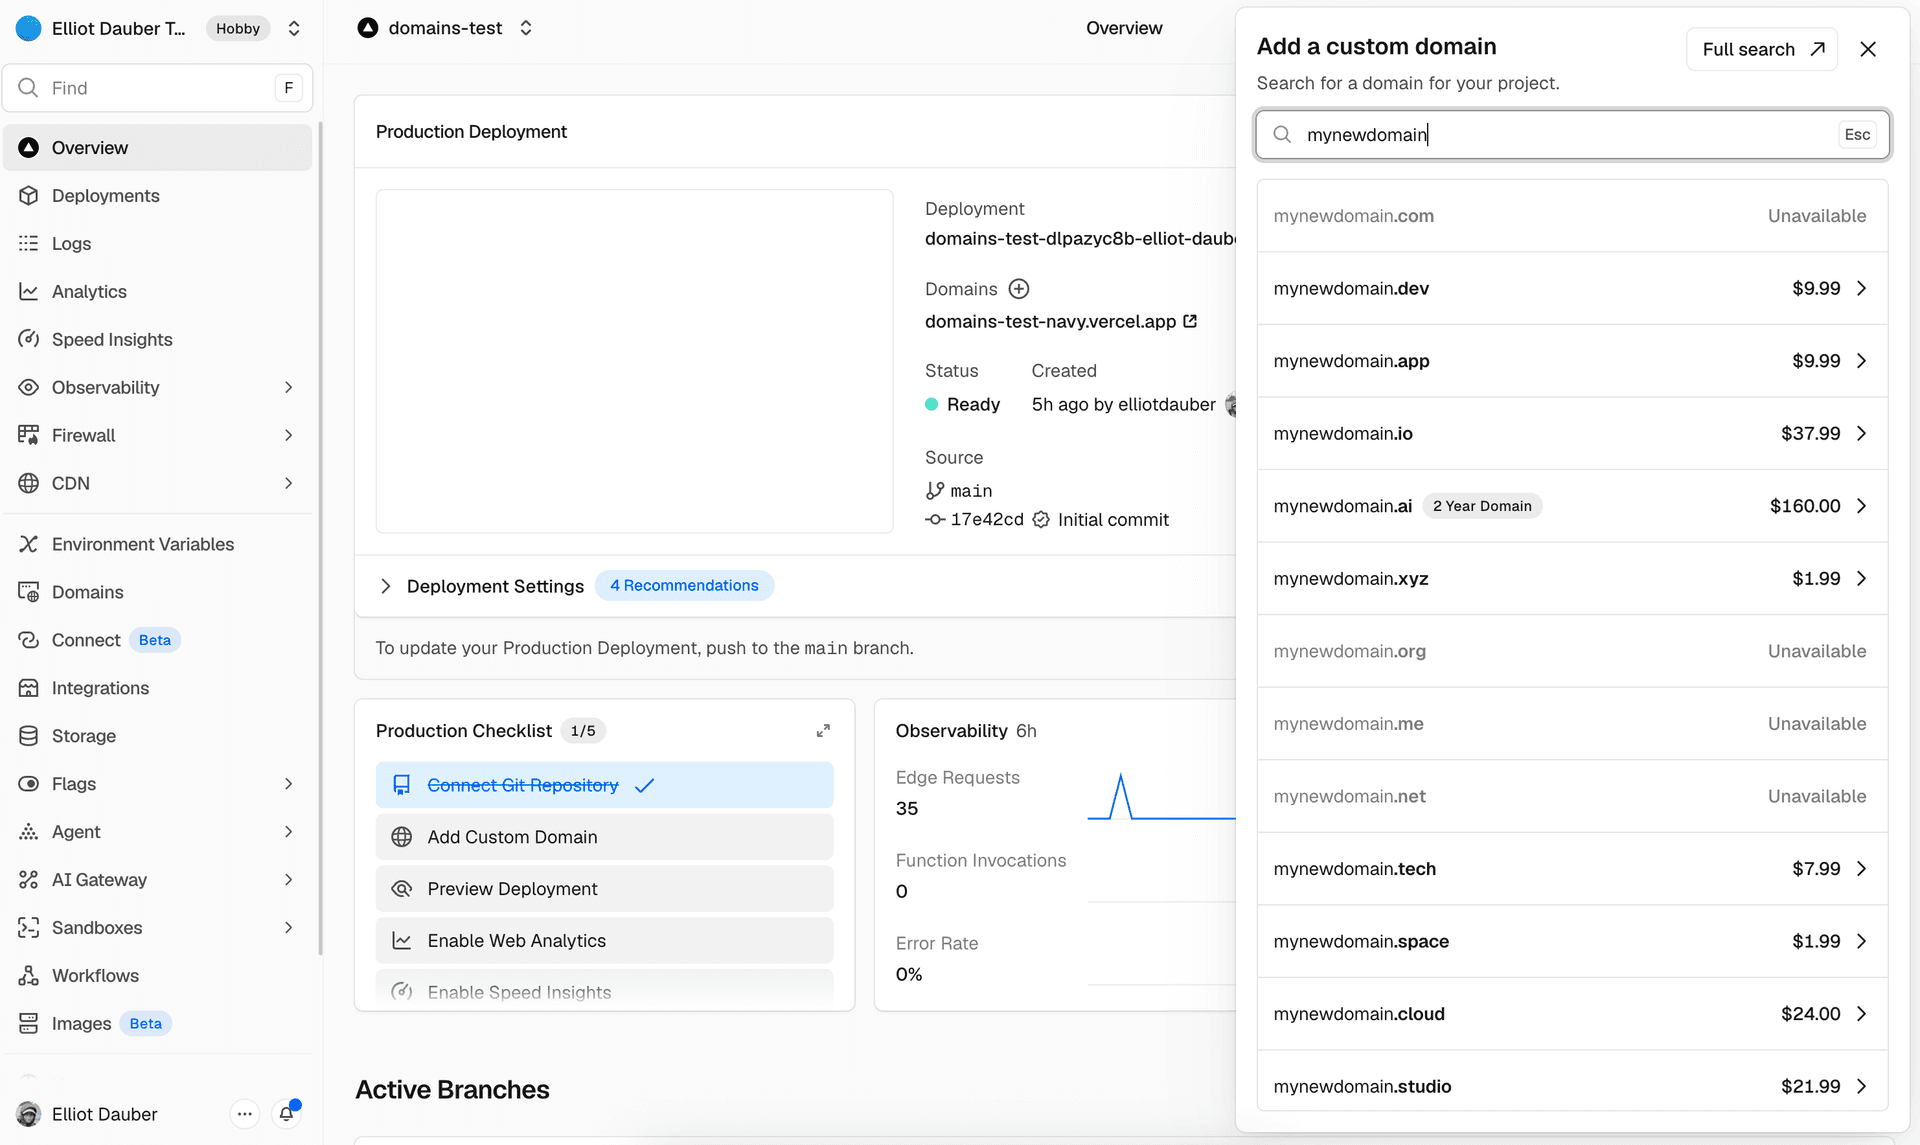Viewport: 1920px width, 1145px height.
Task: Open Logs via its list icon
Action: (x=29, y=244)
